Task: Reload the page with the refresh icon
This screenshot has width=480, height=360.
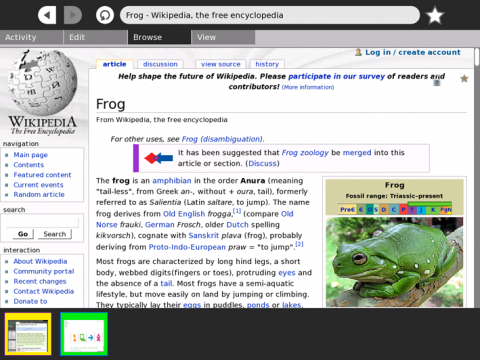Action: click(x=105, y=15)
